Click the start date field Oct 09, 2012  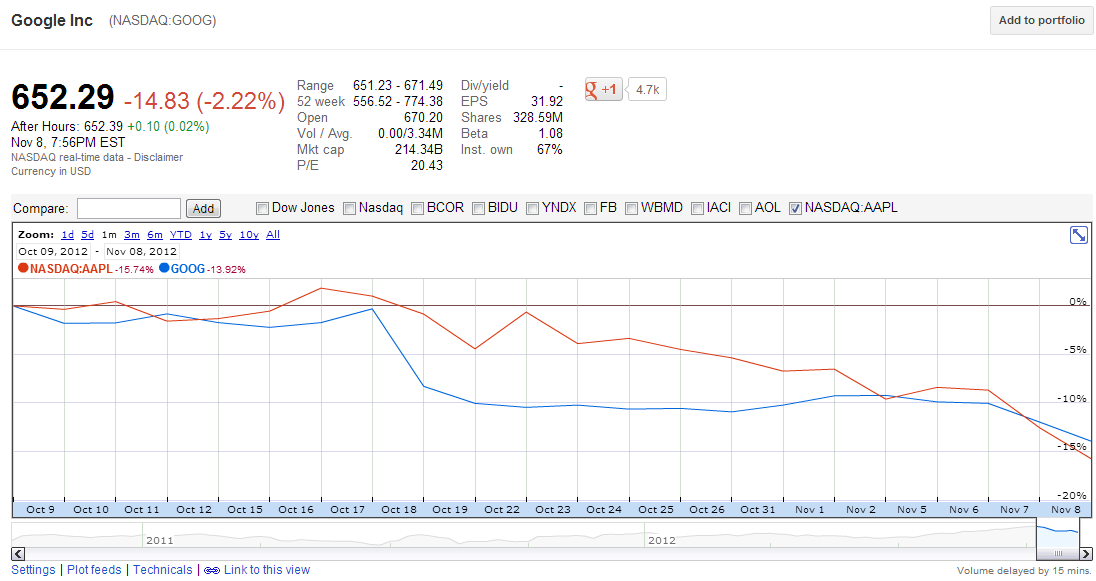tap(53, 252)
